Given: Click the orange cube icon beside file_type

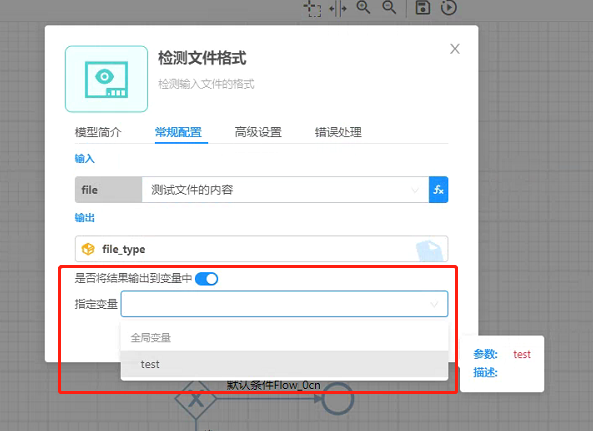Looking at the screenshot, I should (88, 249).
